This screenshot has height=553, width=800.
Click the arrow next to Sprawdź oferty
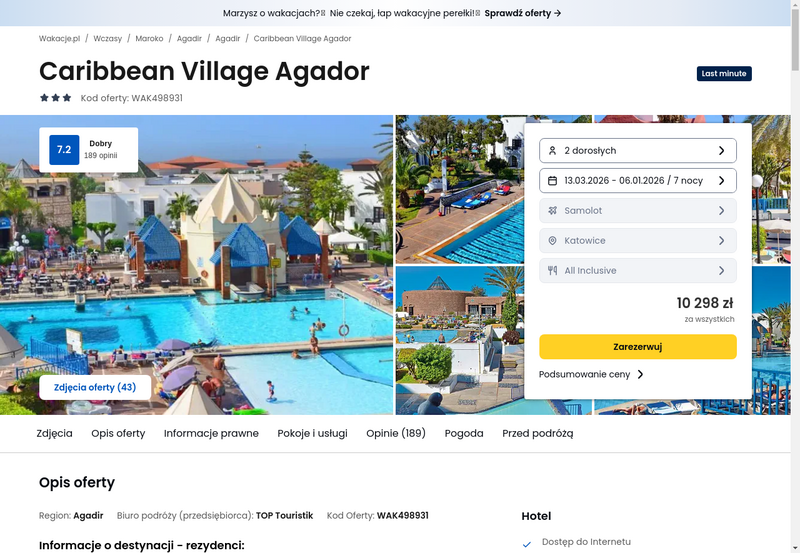(x=557, y=13)
